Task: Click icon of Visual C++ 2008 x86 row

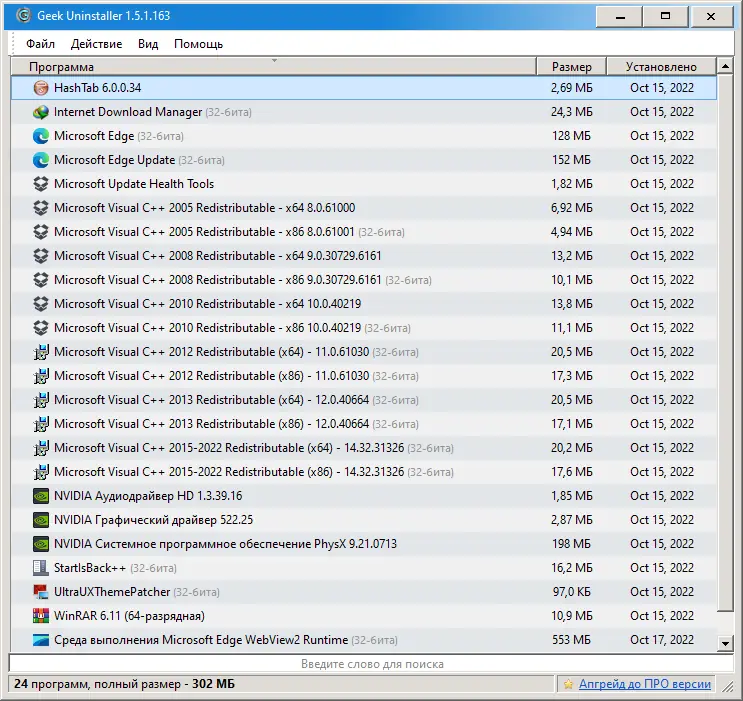Action: click(x=41, y=280)
